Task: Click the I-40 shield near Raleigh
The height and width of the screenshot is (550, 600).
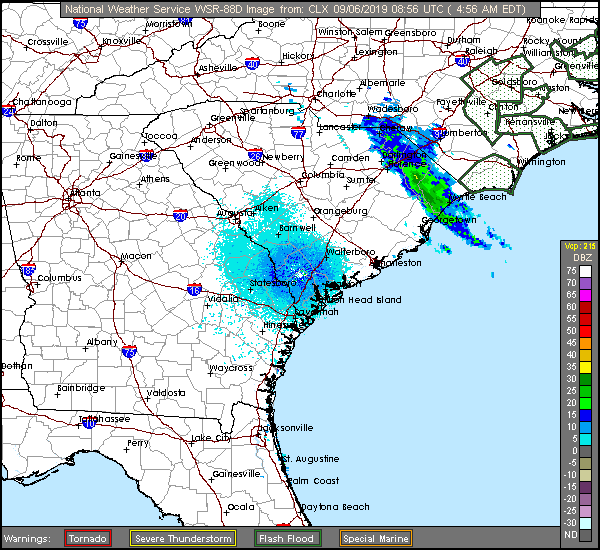Action: [462, 60]
